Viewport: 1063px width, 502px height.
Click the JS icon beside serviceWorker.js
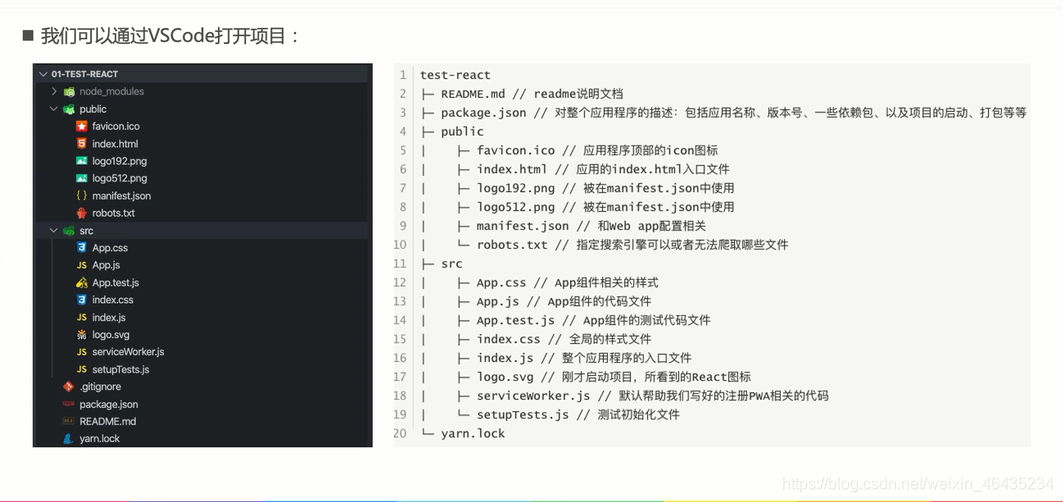(x=81, y=352)
